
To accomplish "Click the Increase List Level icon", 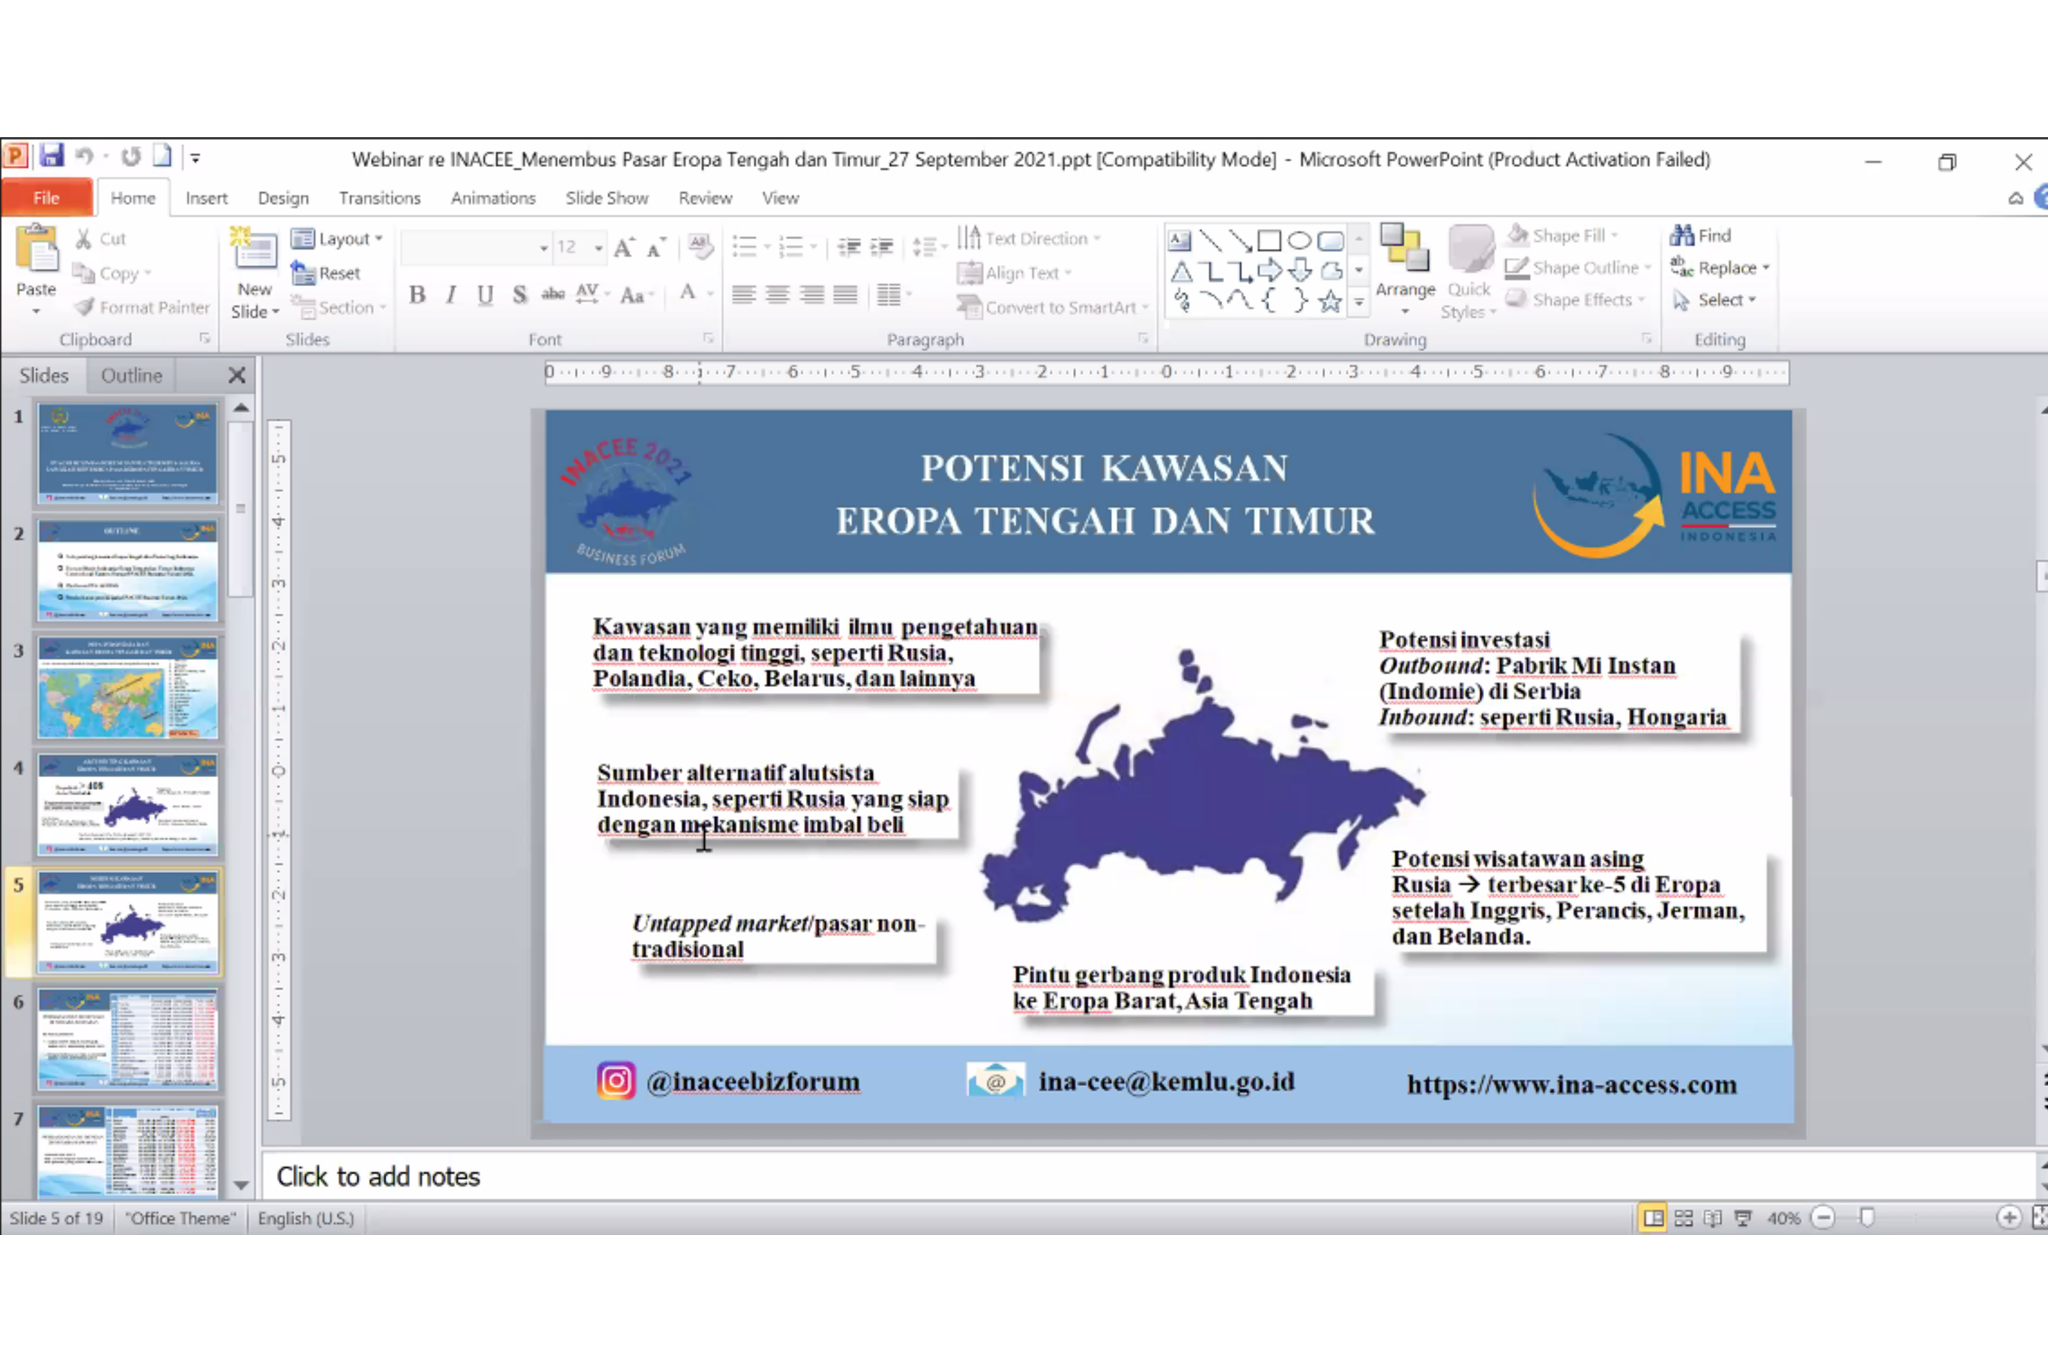I will (882, 247).
